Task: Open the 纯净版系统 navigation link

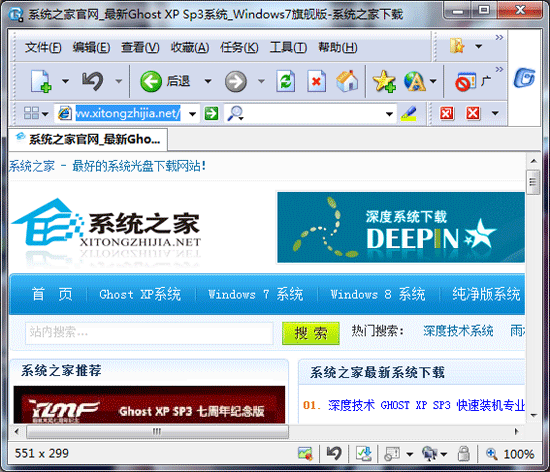Action: [x=486, y=294]
